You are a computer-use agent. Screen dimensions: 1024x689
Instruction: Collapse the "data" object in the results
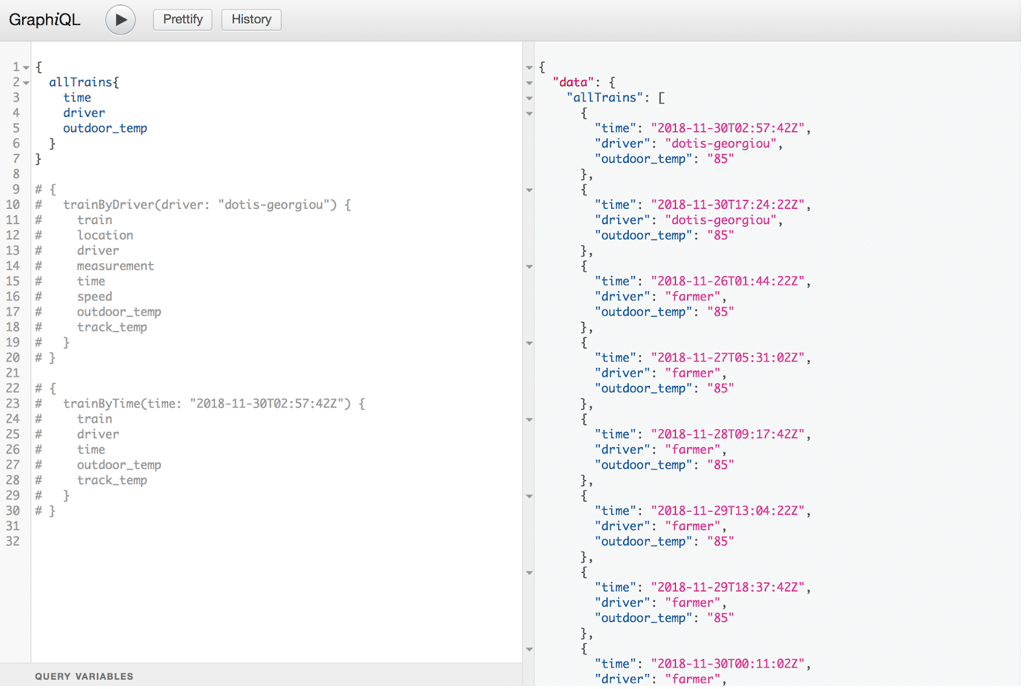click(x=530, y=83)
